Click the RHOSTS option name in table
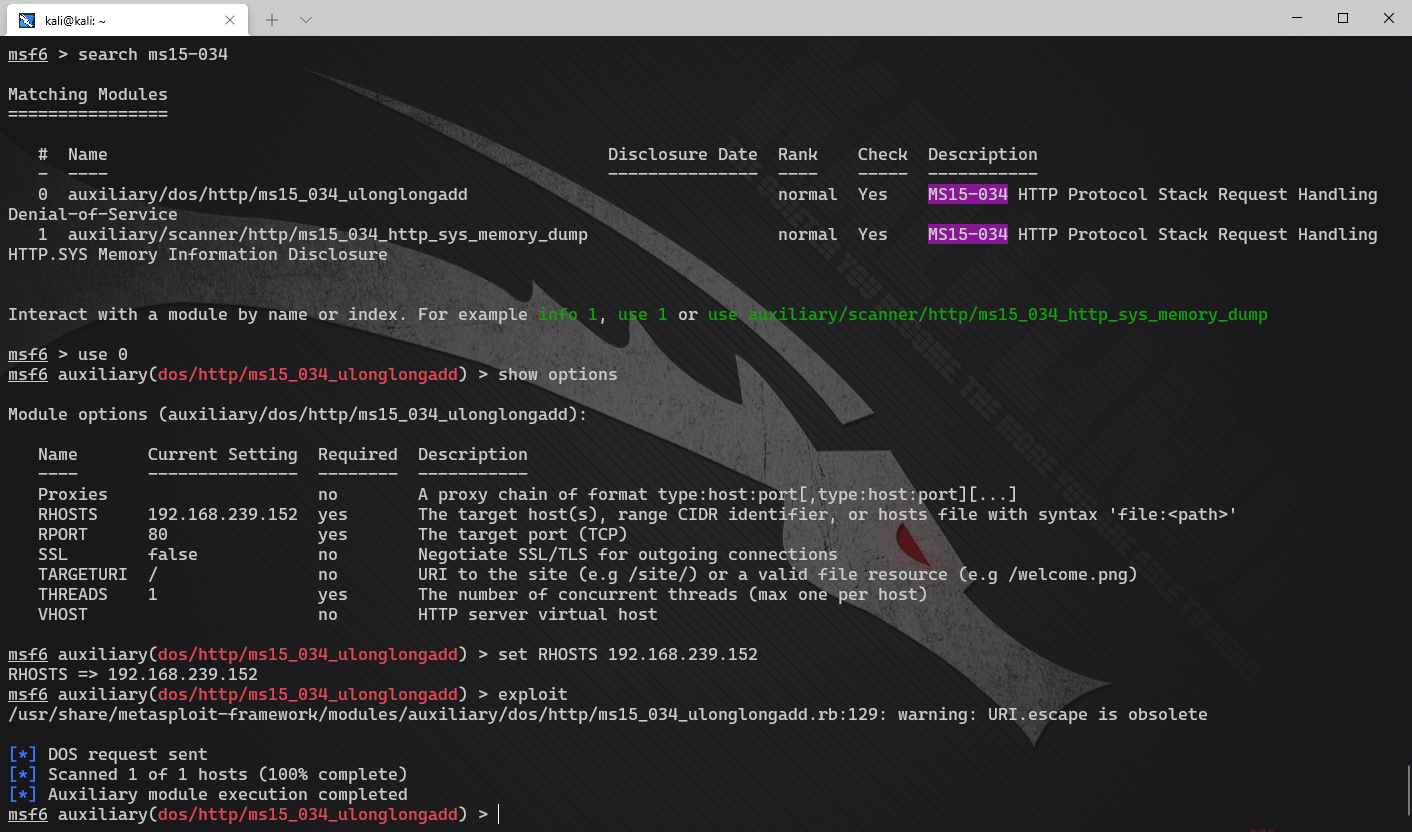Viewport: 1412px width, 832px height. pos(68,514)
